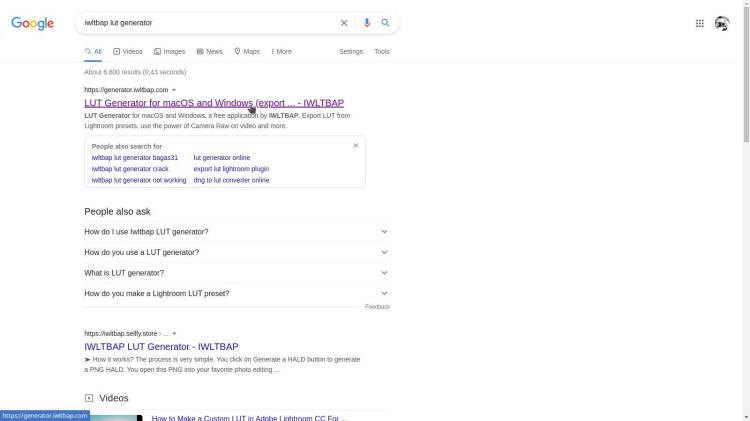Open the account profile avatar
This screenshot has width=750, height=421.
click(722, 23)
